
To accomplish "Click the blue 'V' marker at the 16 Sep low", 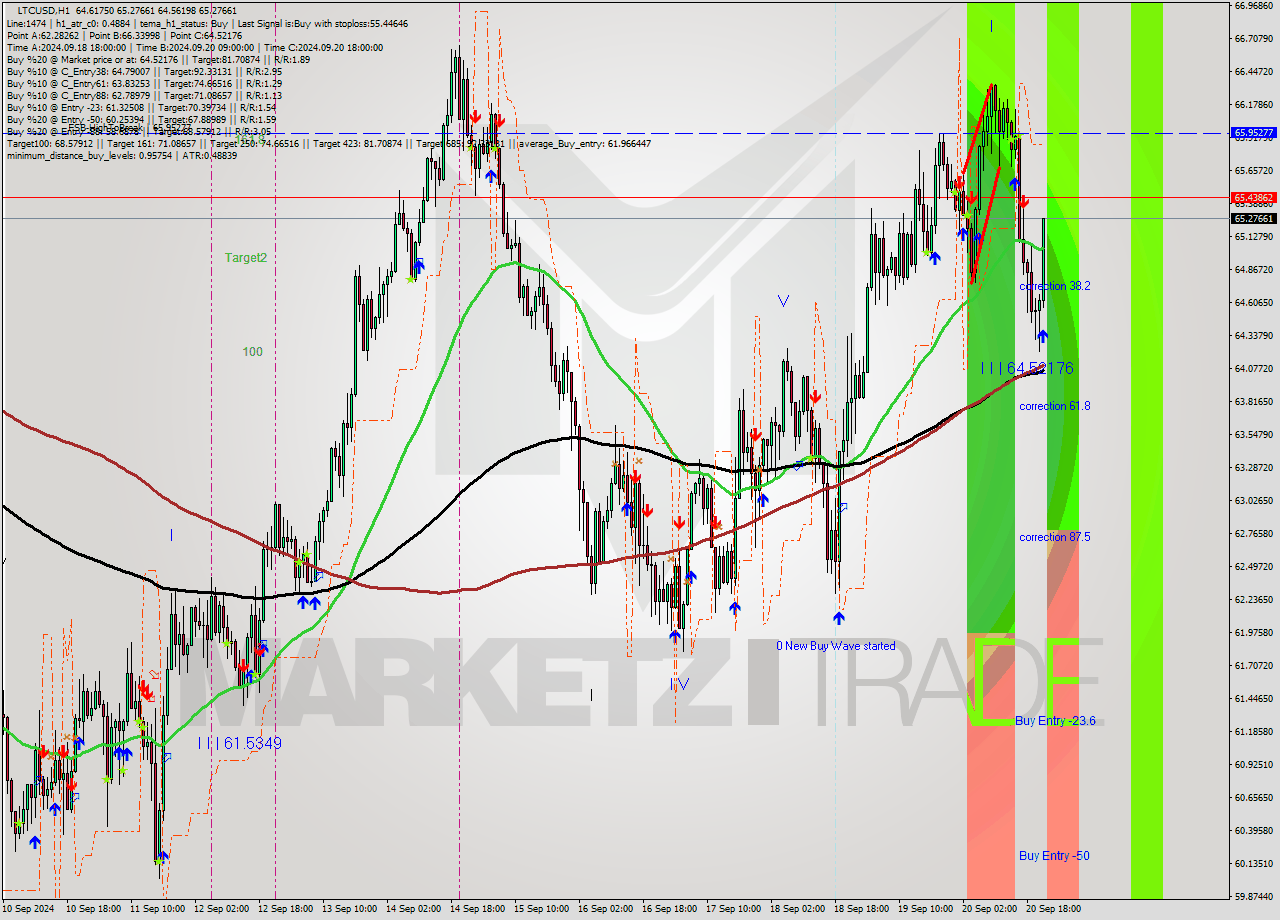I will coord(681,684).
